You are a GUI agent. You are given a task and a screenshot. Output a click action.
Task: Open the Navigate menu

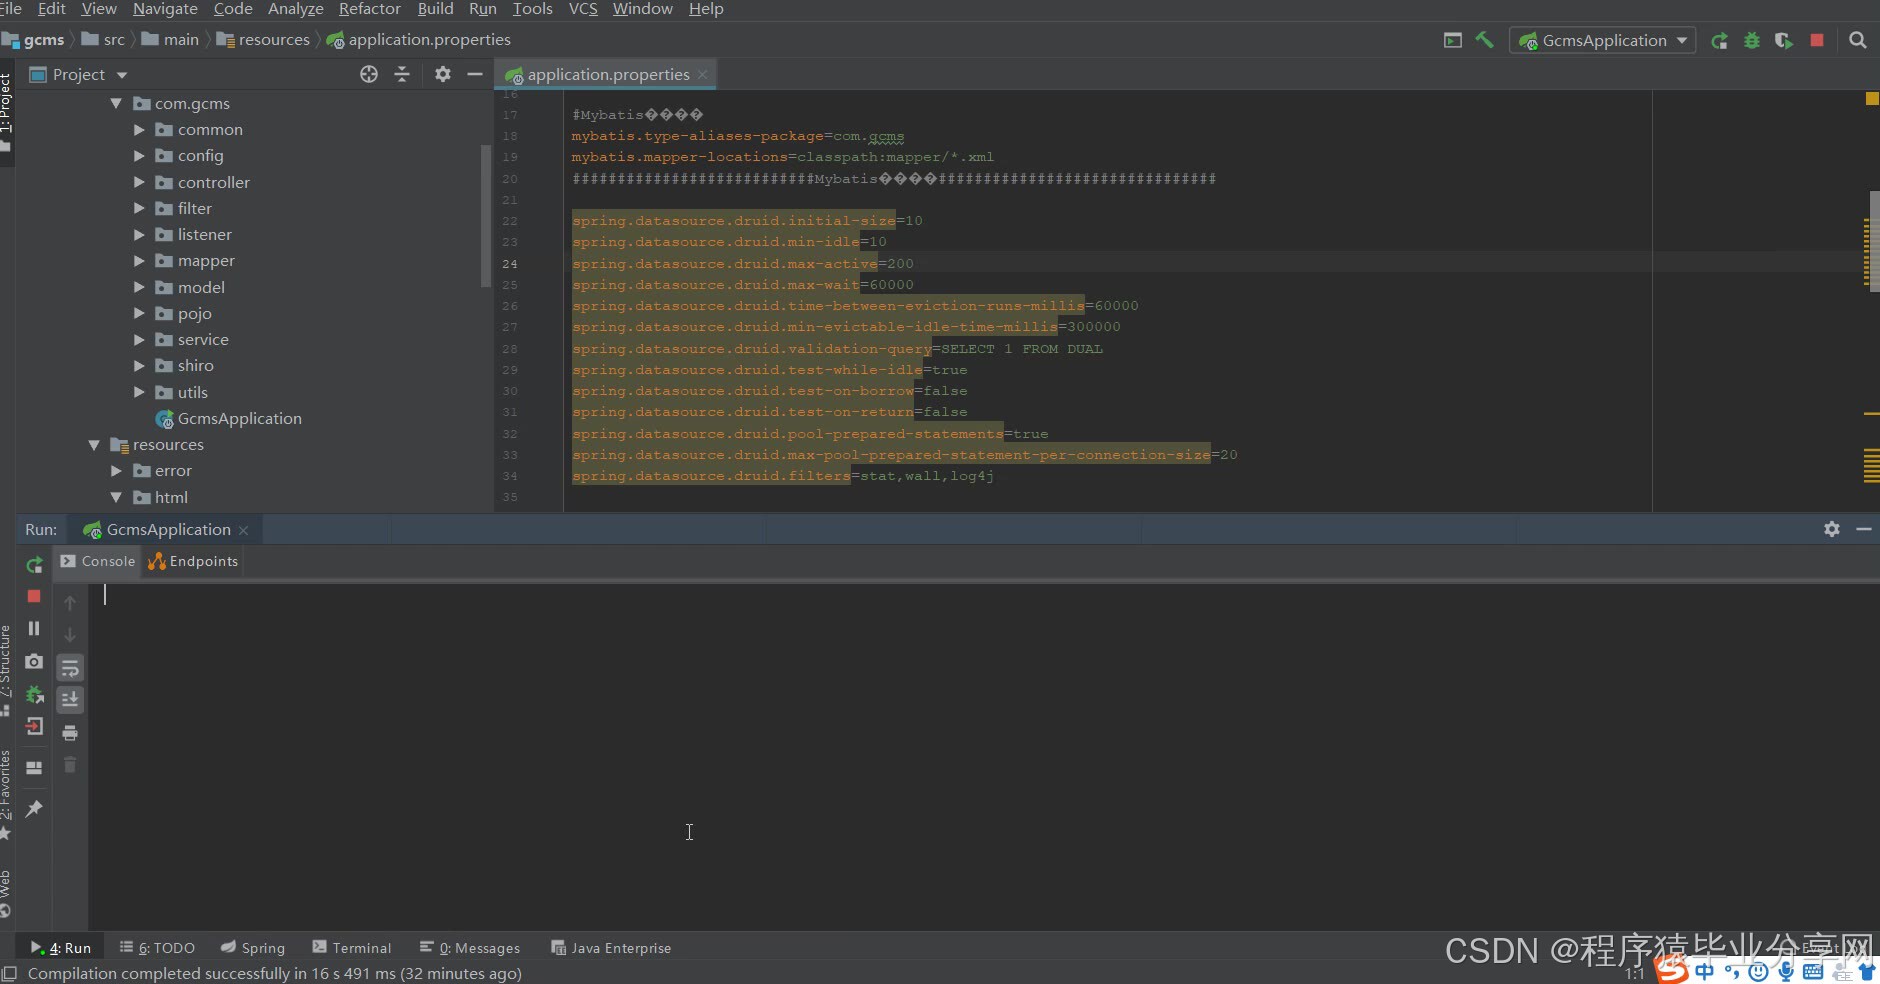165,9
